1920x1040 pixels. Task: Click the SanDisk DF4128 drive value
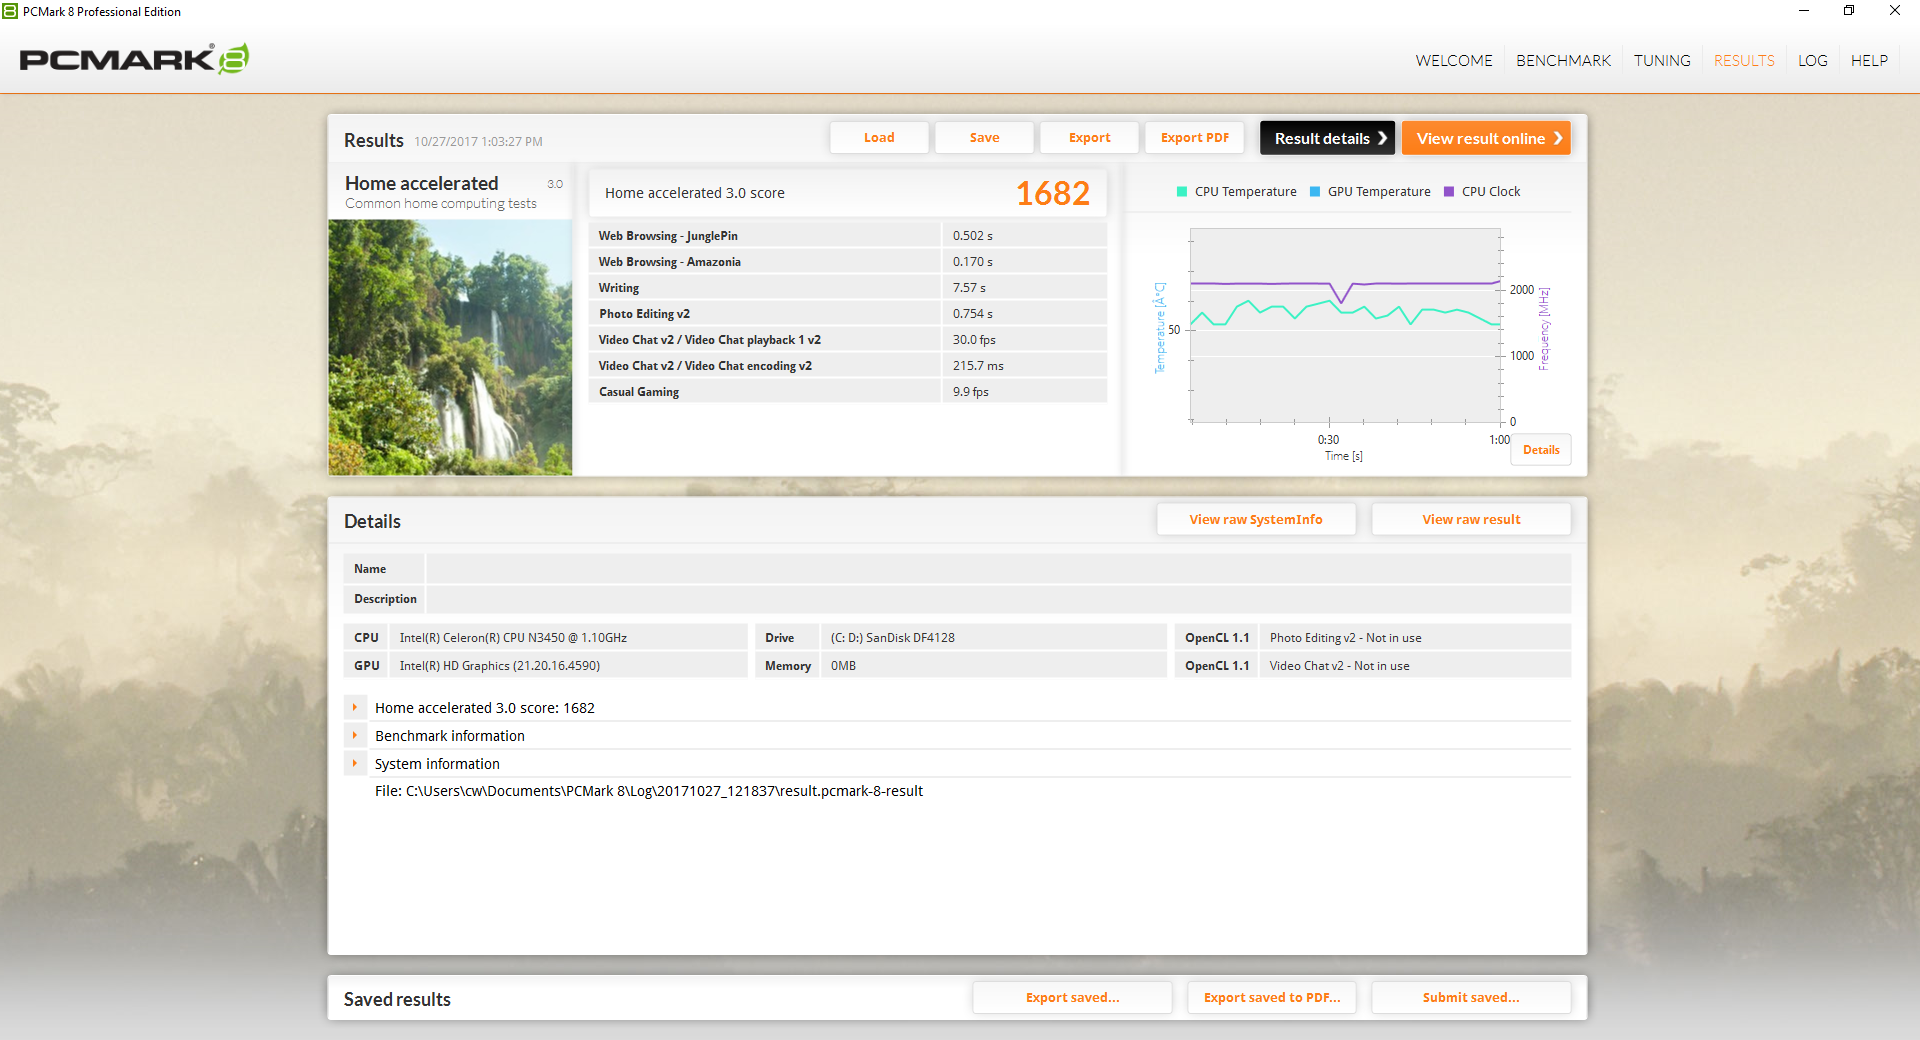(893, 638)
